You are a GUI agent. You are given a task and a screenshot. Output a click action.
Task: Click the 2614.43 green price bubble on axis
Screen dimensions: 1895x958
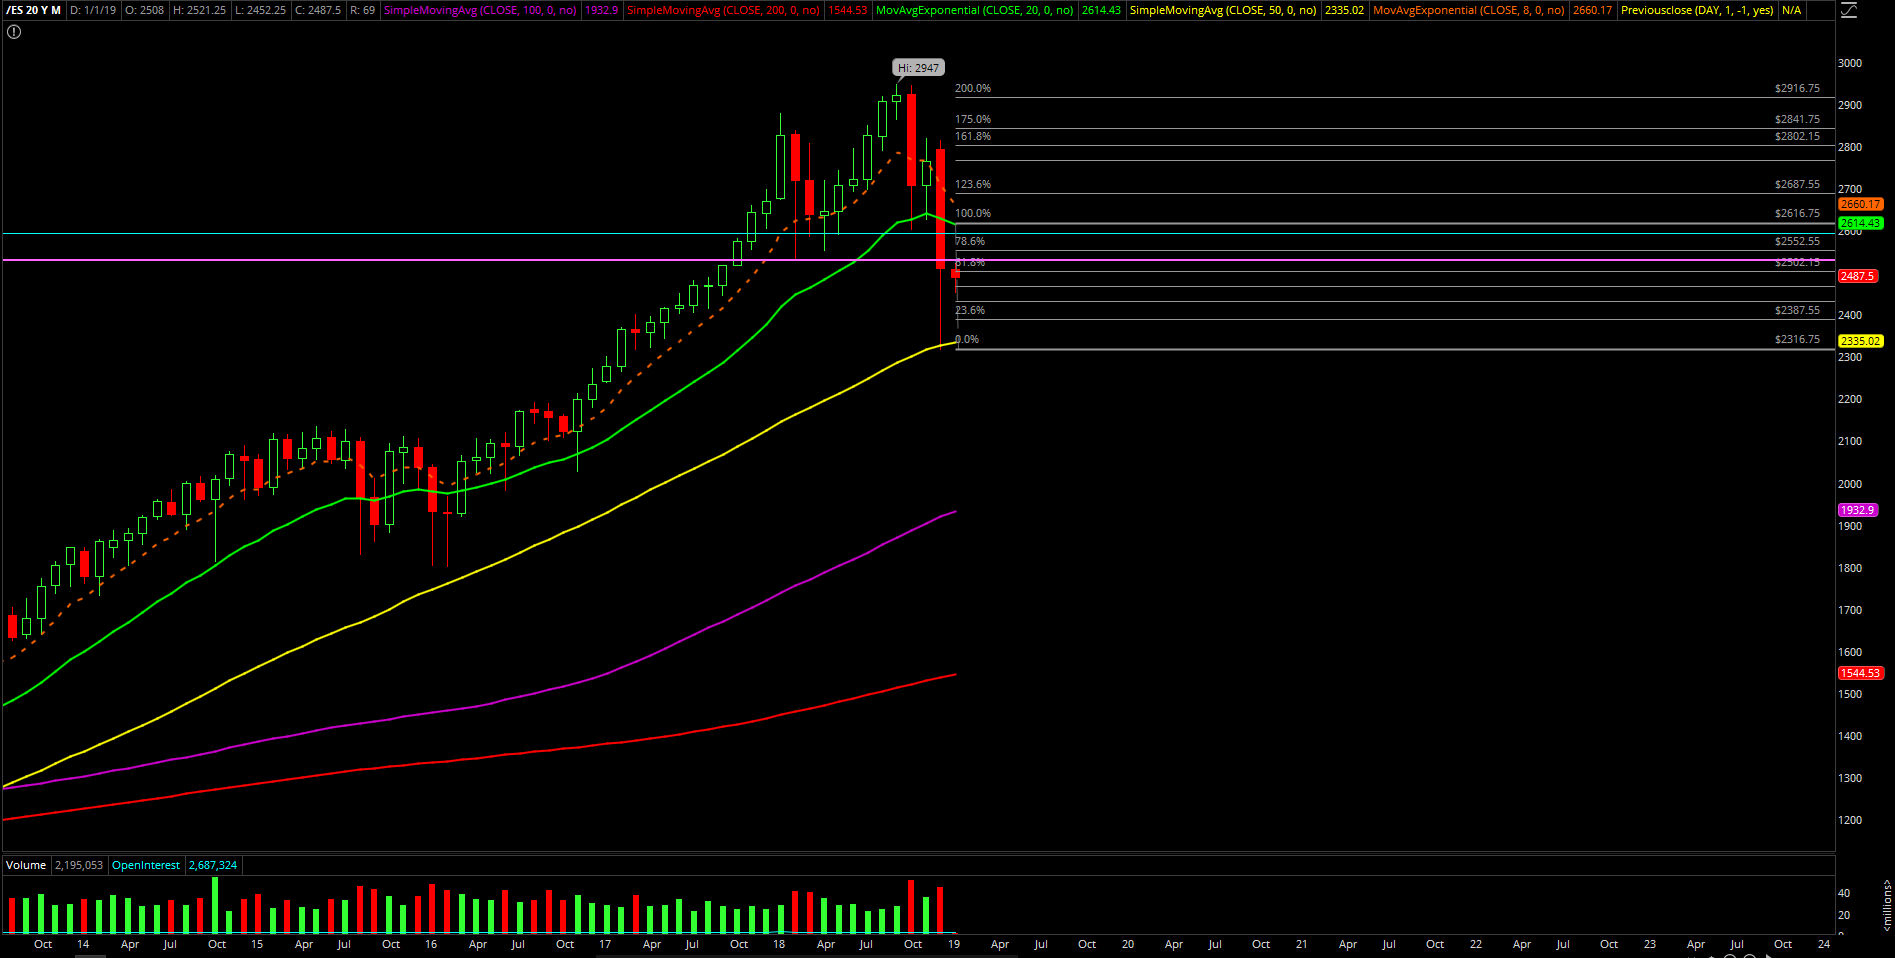(1861, 223)
